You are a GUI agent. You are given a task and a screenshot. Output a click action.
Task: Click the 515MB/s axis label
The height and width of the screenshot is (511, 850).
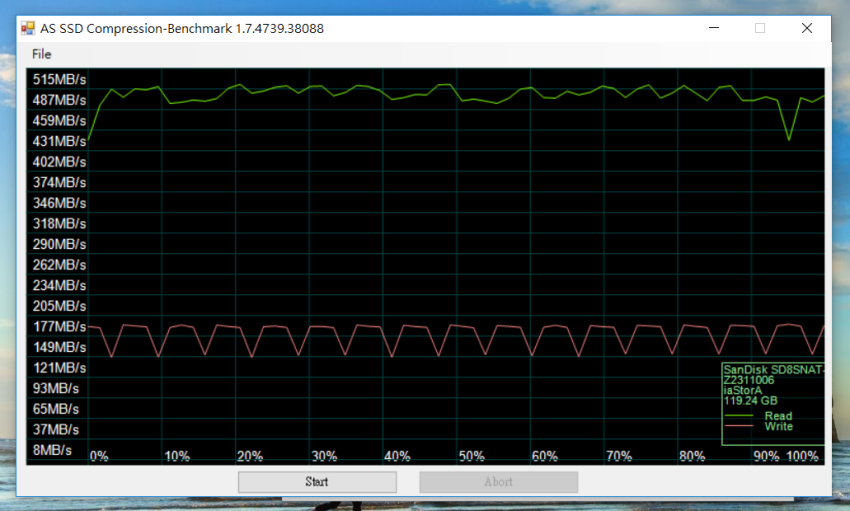59,80
